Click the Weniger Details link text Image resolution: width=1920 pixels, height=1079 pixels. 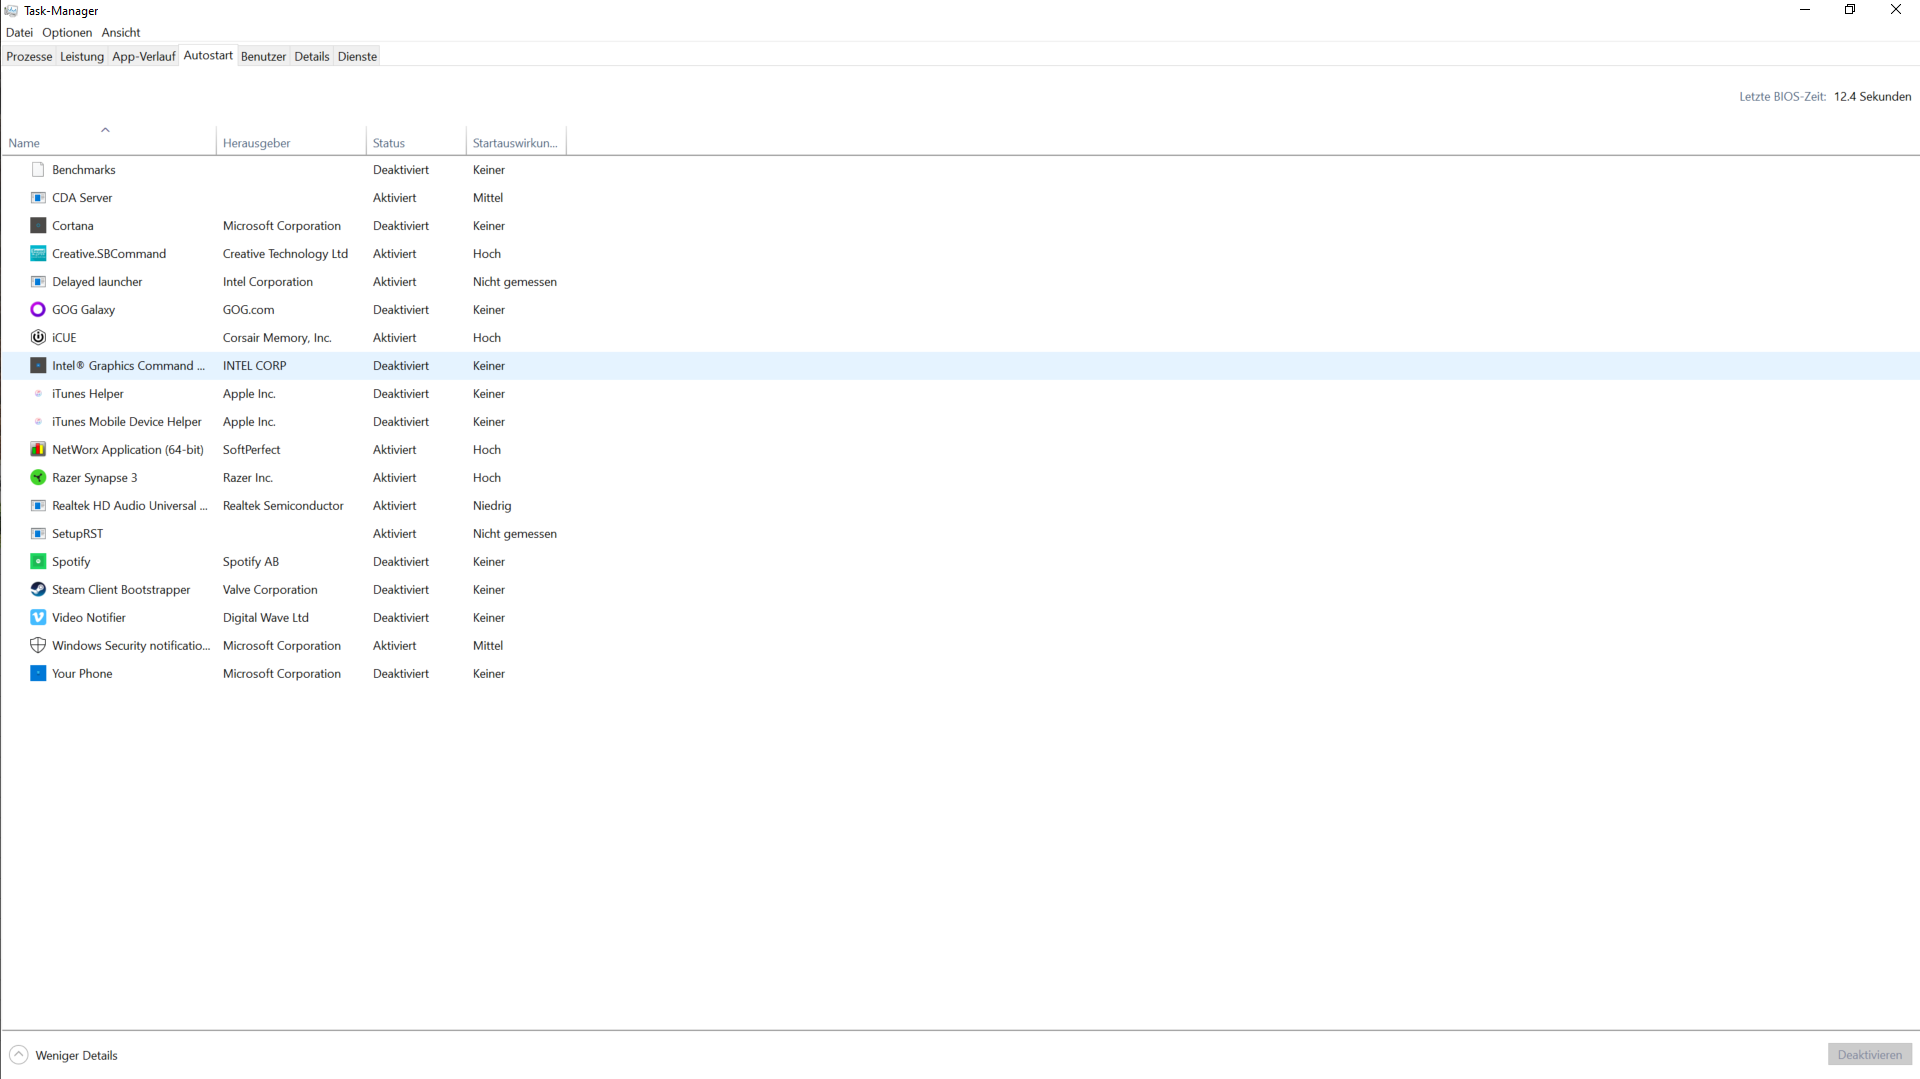click(x=76, y=1056)
